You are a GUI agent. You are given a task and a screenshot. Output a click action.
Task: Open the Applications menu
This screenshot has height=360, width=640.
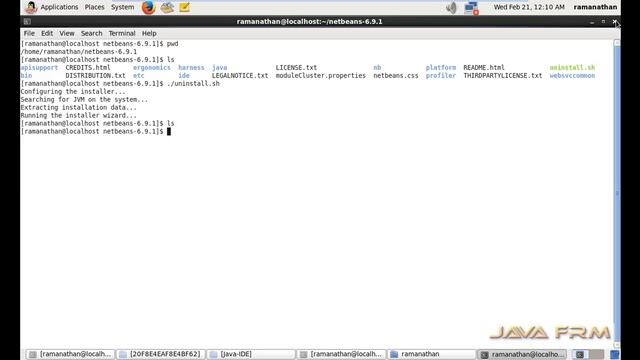click(x=59, y=7)
